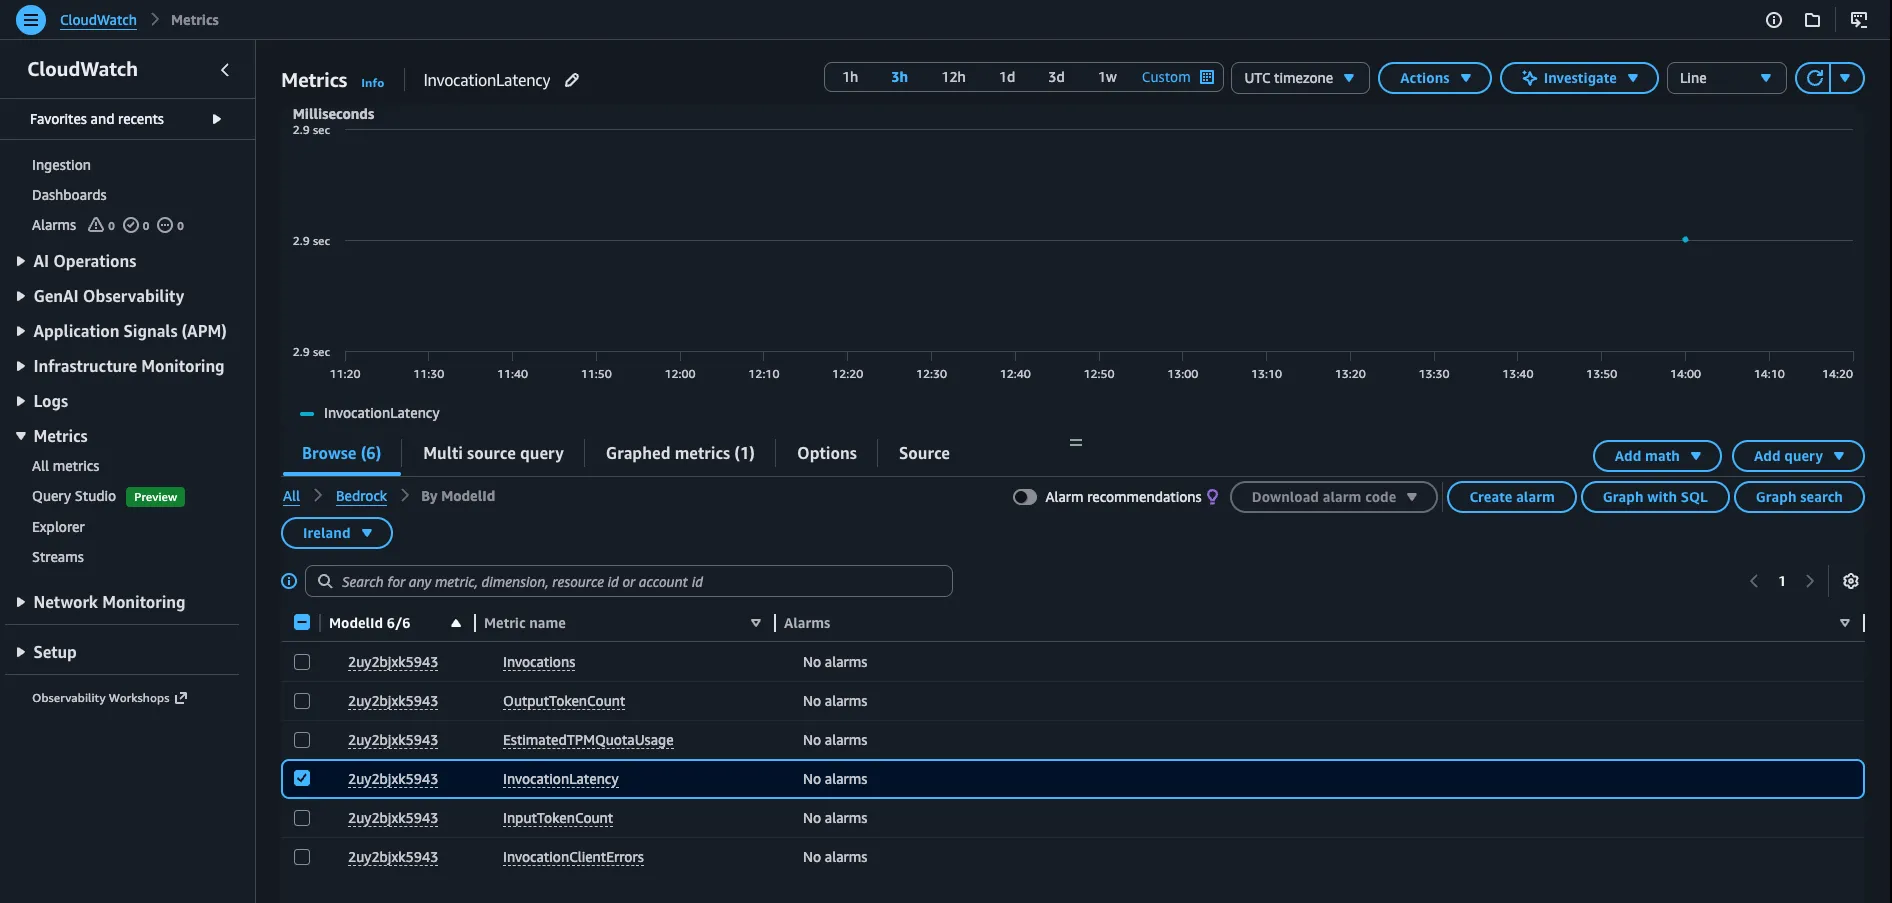Open the Custom time range calendar icon
The height and width of the screenshot is (903, 1892).
[1207, 77]
